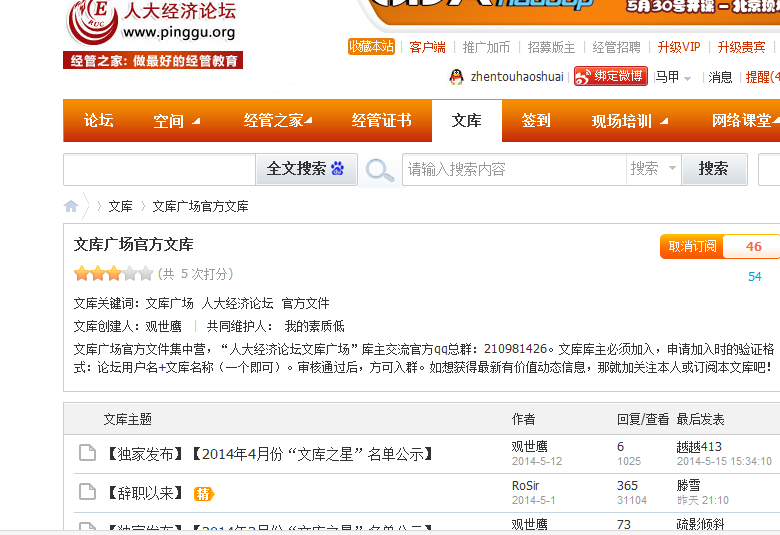Click the Weibo bind button
Viewport: 780px width, 535px height.
[x=610, y=76]
